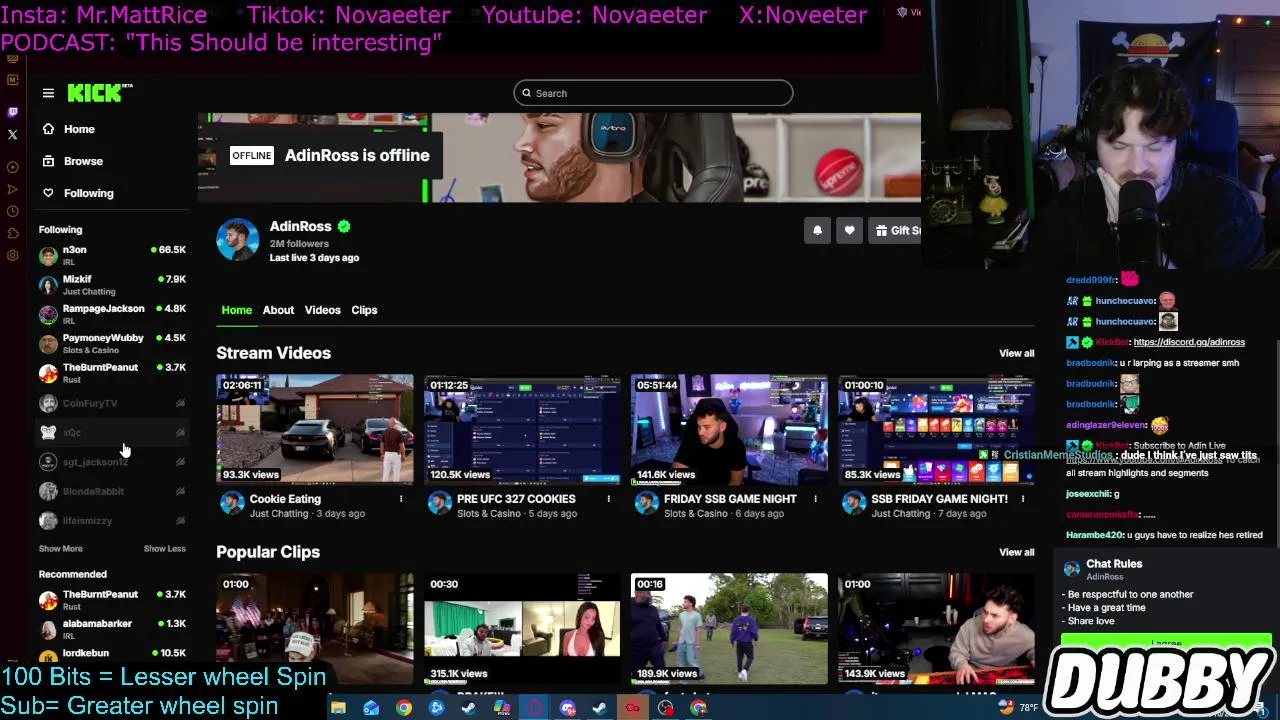Screen dimensions: 1280x720
Task: Click Mizkif's avatar in Following list
Action: coord(48,285)
